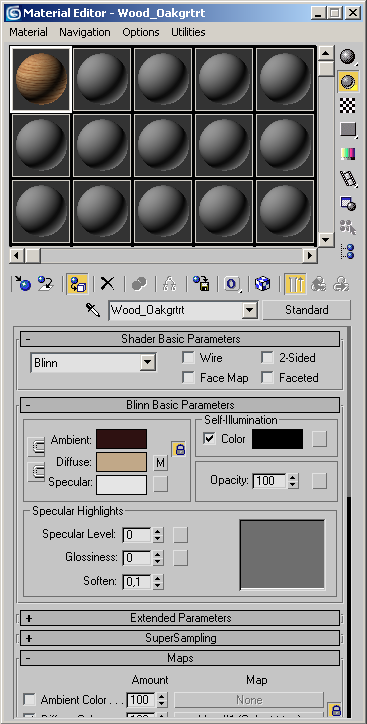The width and height of the screenshot is (367, 724).
Task: Open the Navigation menu
Action: click(x=85, y=32)
